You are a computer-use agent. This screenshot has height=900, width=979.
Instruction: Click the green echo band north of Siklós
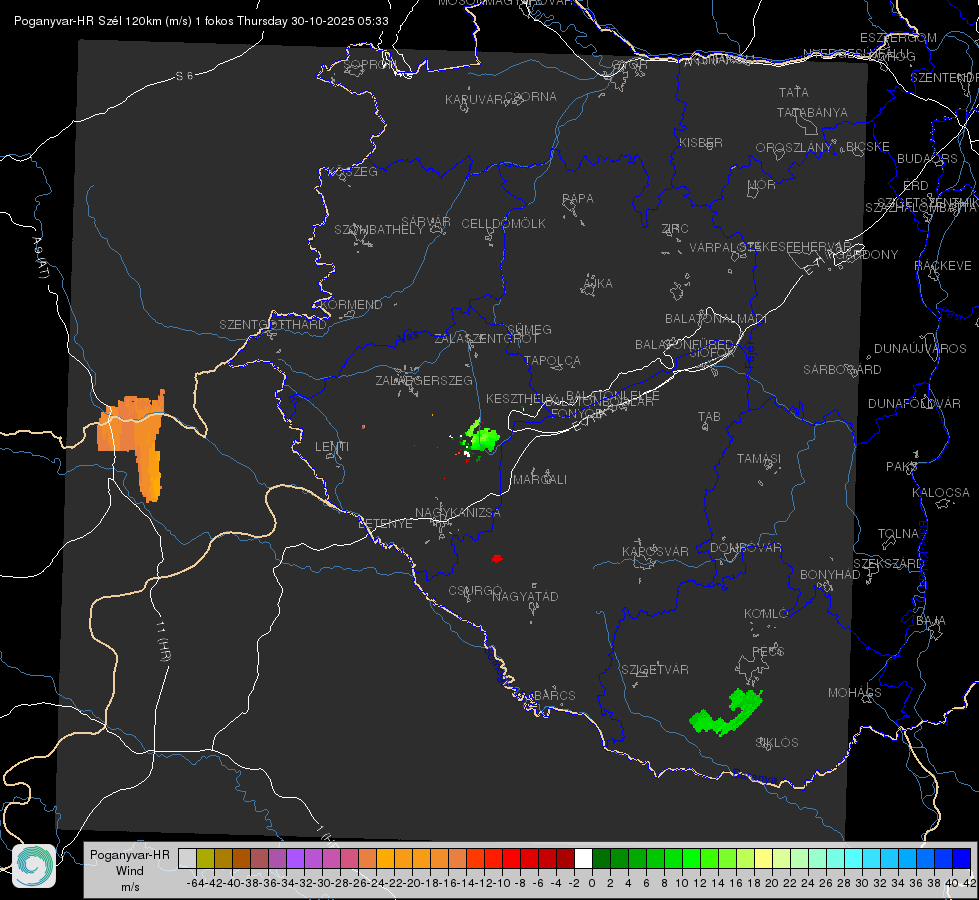click(727, 713)
